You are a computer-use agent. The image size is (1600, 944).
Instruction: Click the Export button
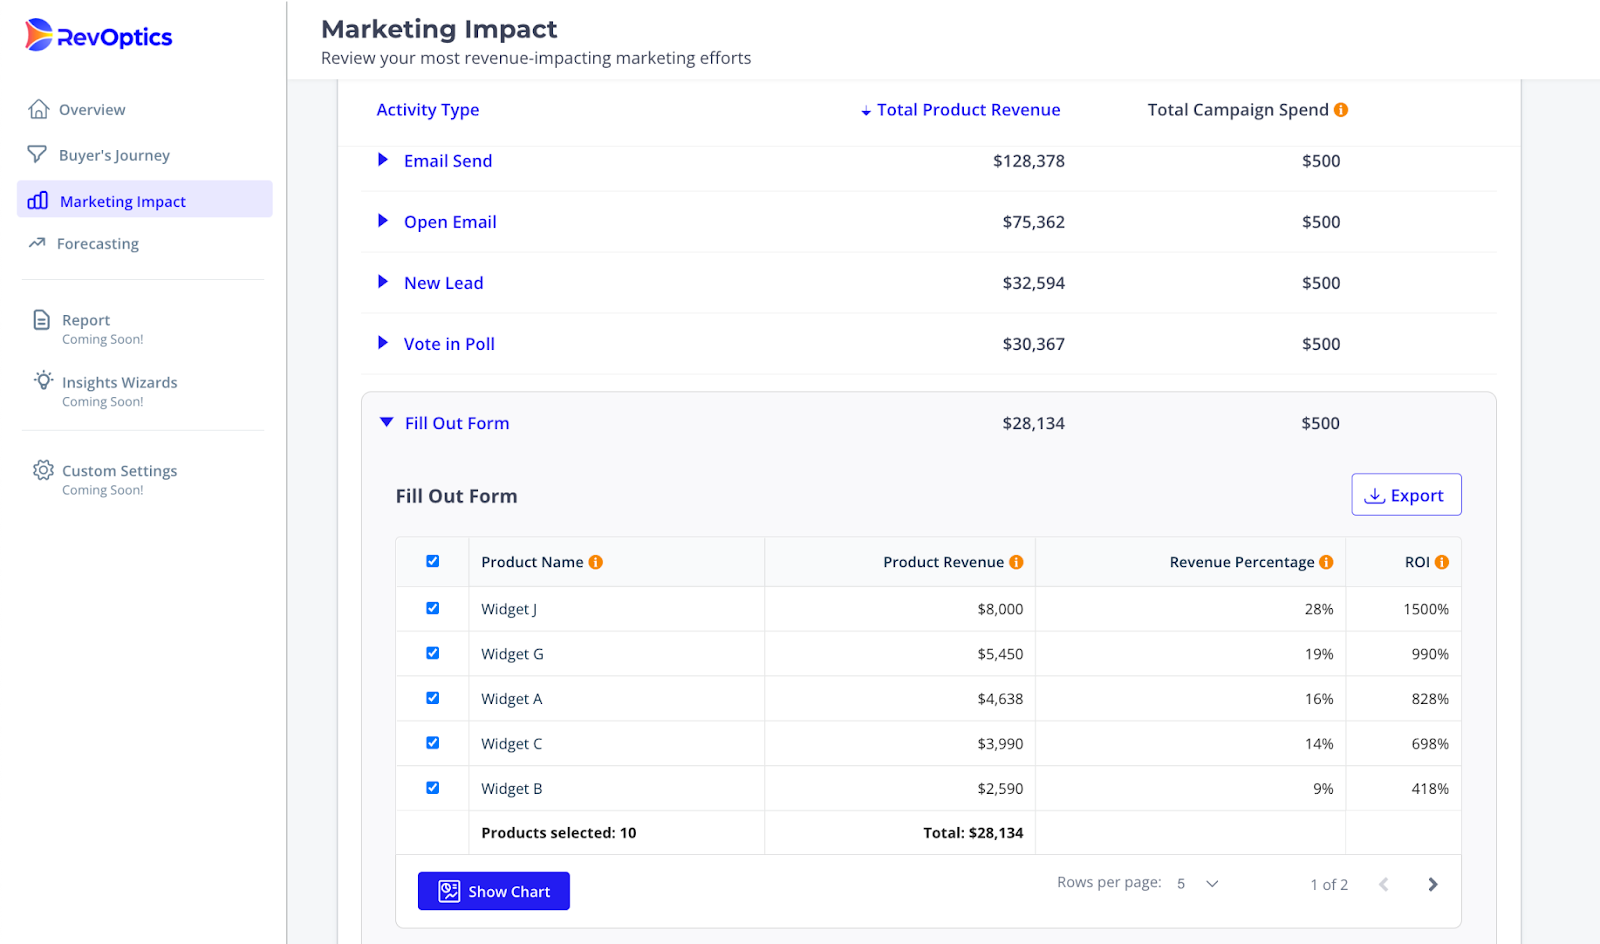(1406, 495)
